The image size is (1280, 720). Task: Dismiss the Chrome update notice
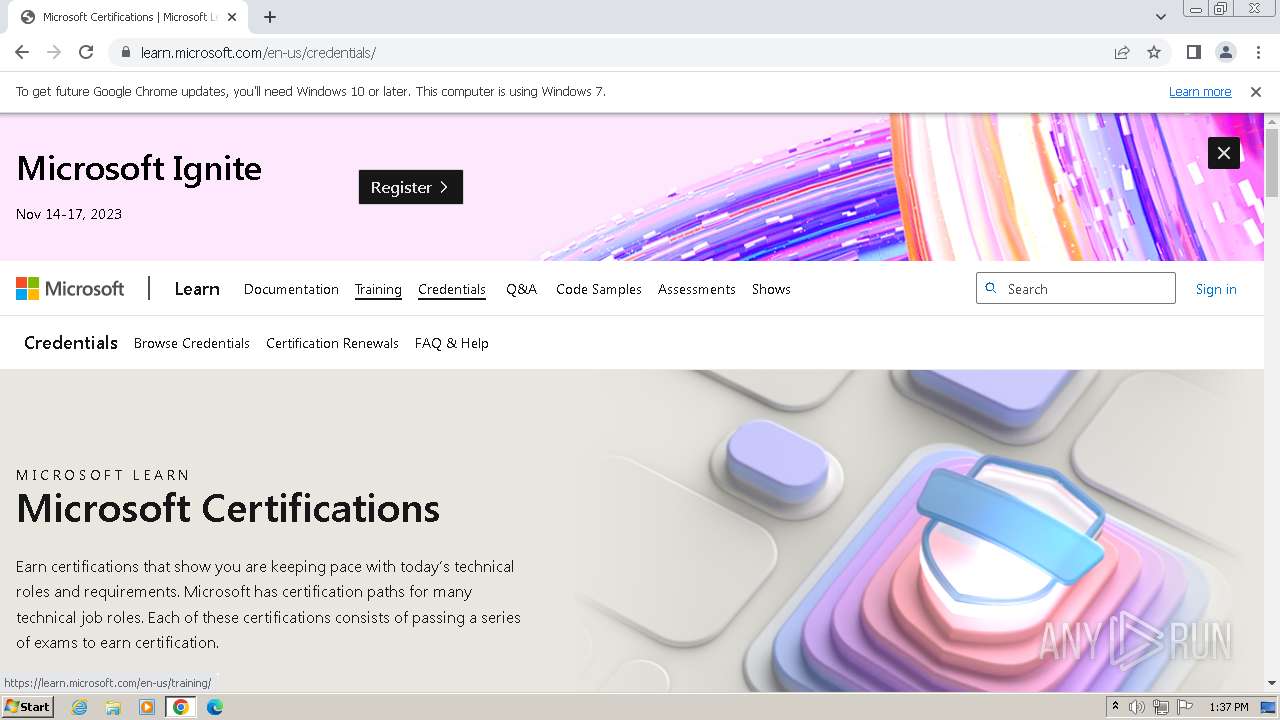click(1256, 92)
